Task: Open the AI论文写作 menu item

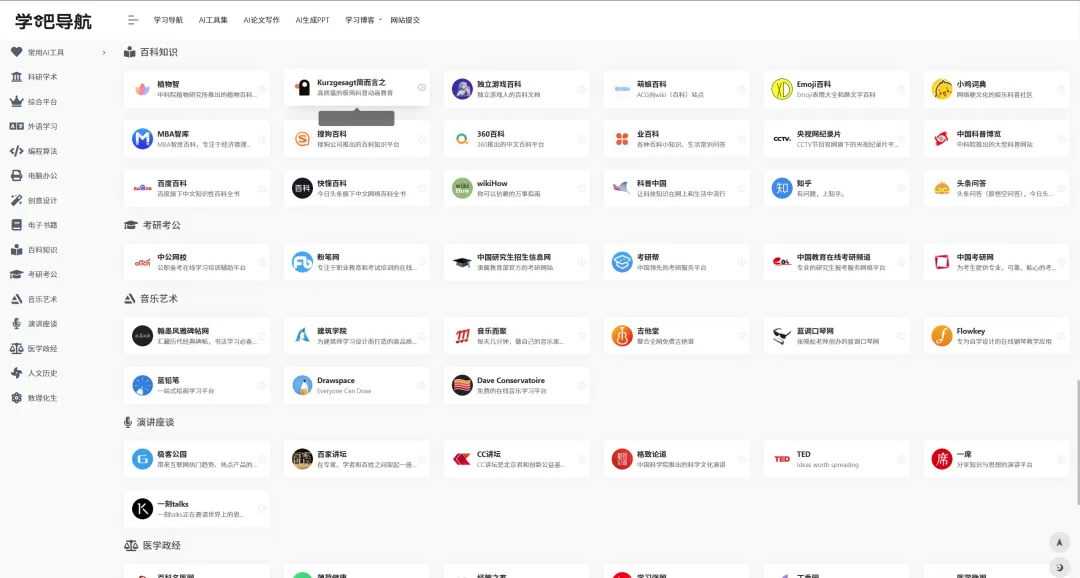Action: [261, 20]
